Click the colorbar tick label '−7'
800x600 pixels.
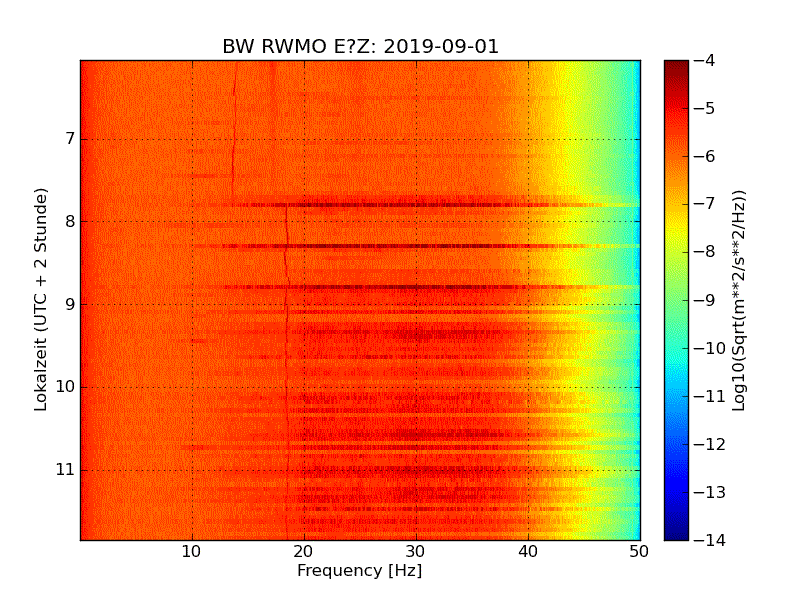pyautogui.click(x=705, y=204)
